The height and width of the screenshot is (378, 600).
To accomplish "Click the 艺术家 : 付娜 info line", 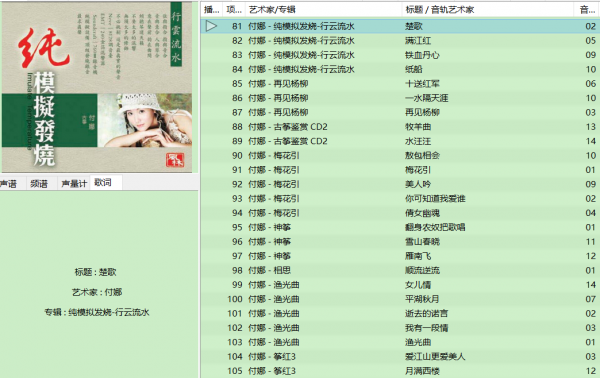I will point(97,292).
